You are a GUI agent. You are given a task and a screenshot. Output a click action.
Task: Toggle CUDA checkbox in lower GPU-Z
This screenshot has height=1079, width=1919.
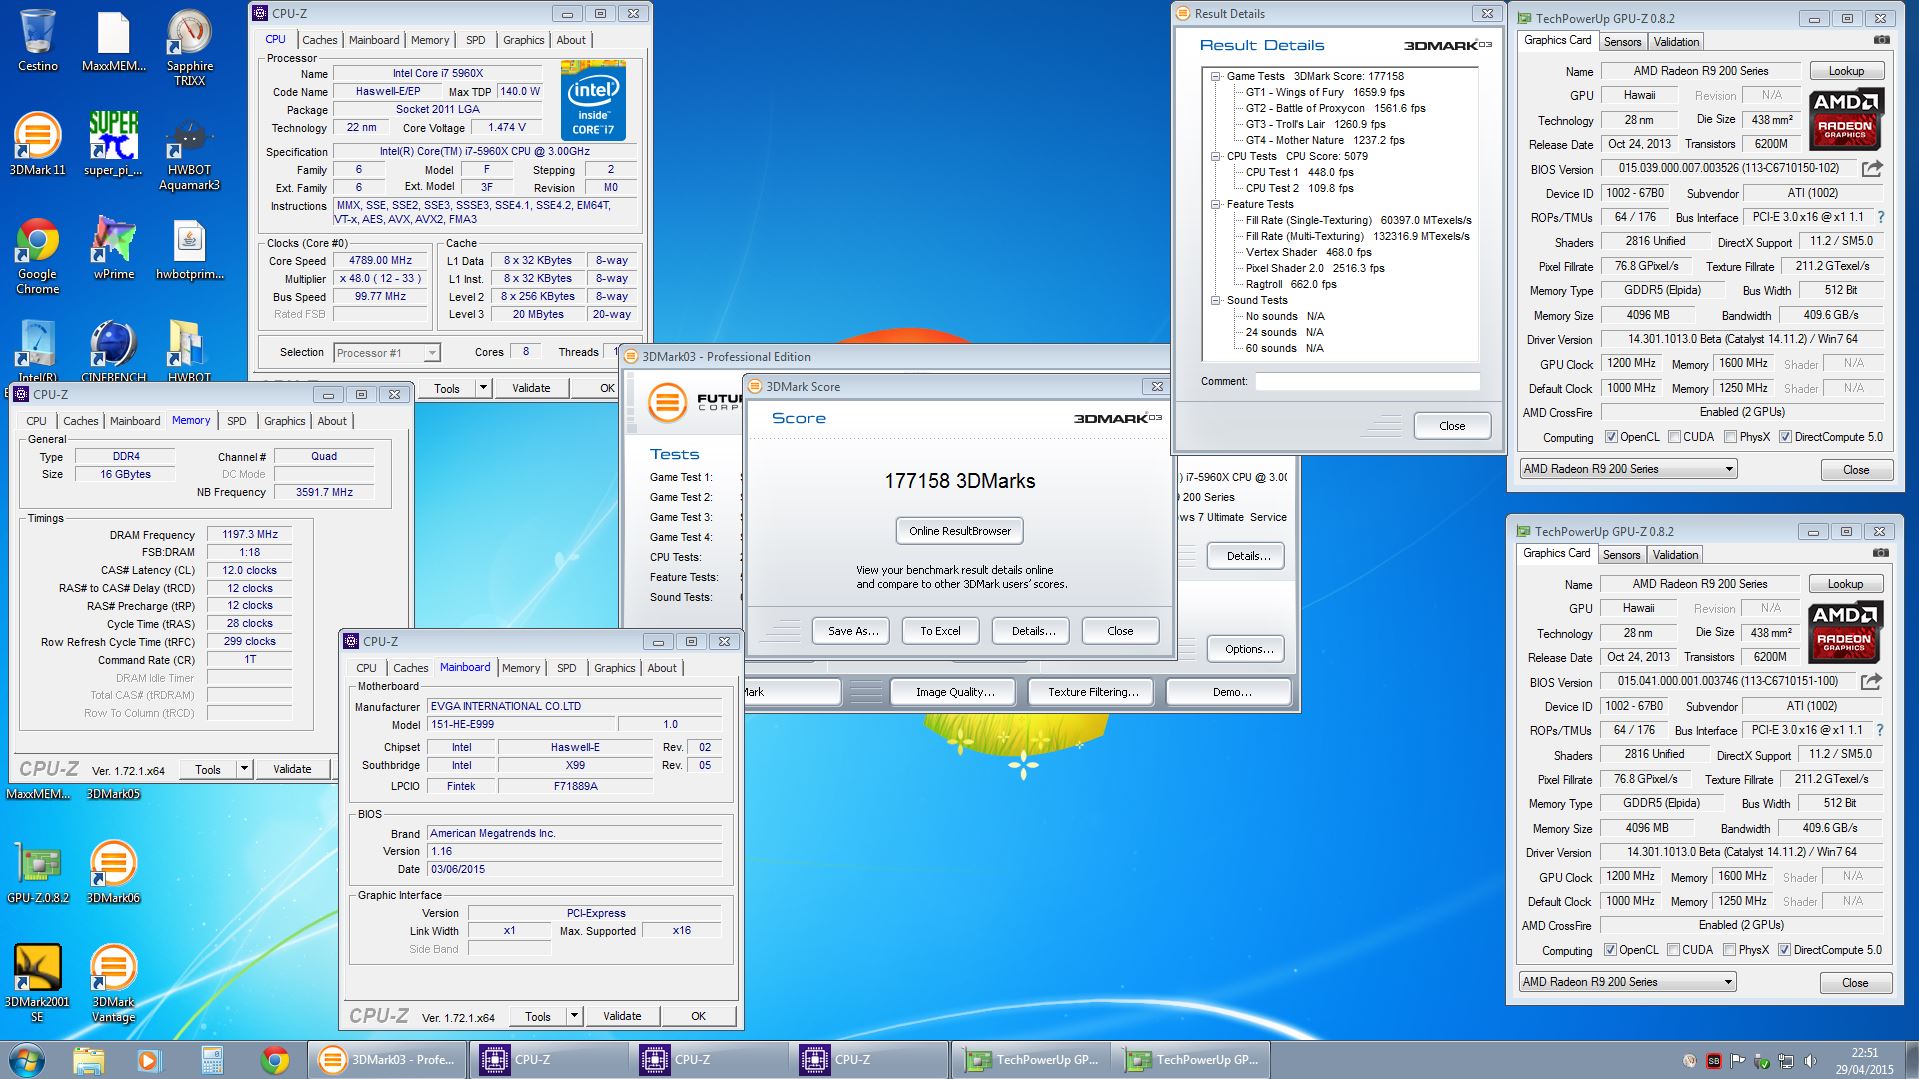pyautogui.click(x=1672, y=950)
